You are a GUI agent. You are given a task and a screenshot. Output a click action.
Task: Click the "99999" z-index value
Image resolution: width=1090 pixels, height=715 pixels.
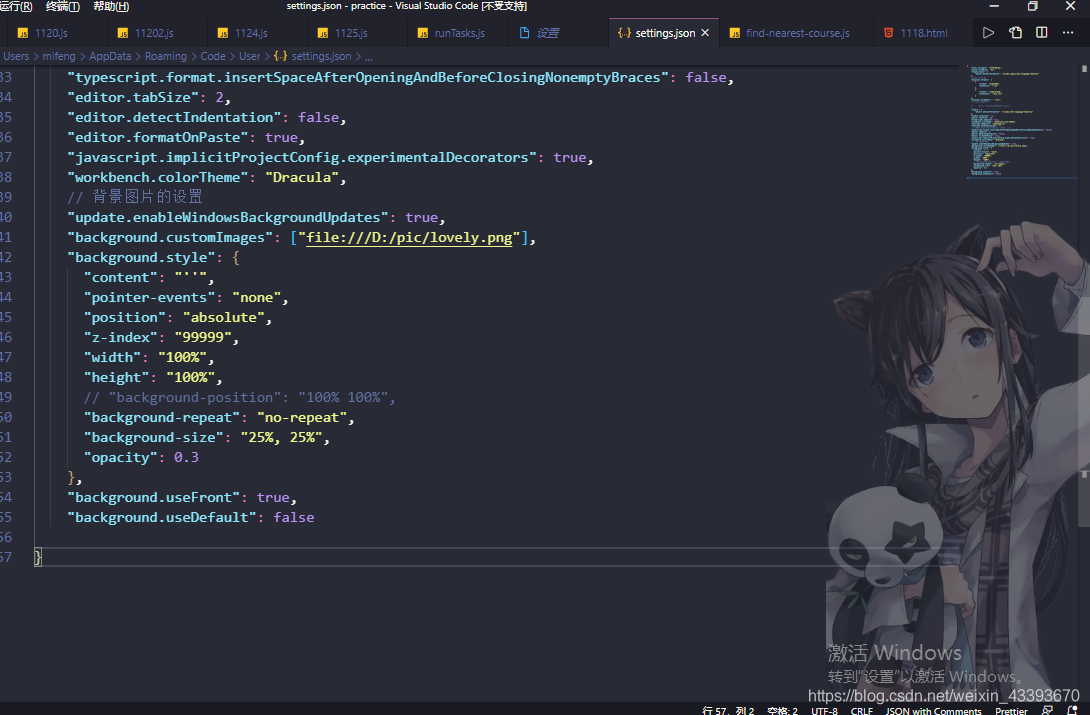pyautogui.click(x=202, y=338)
